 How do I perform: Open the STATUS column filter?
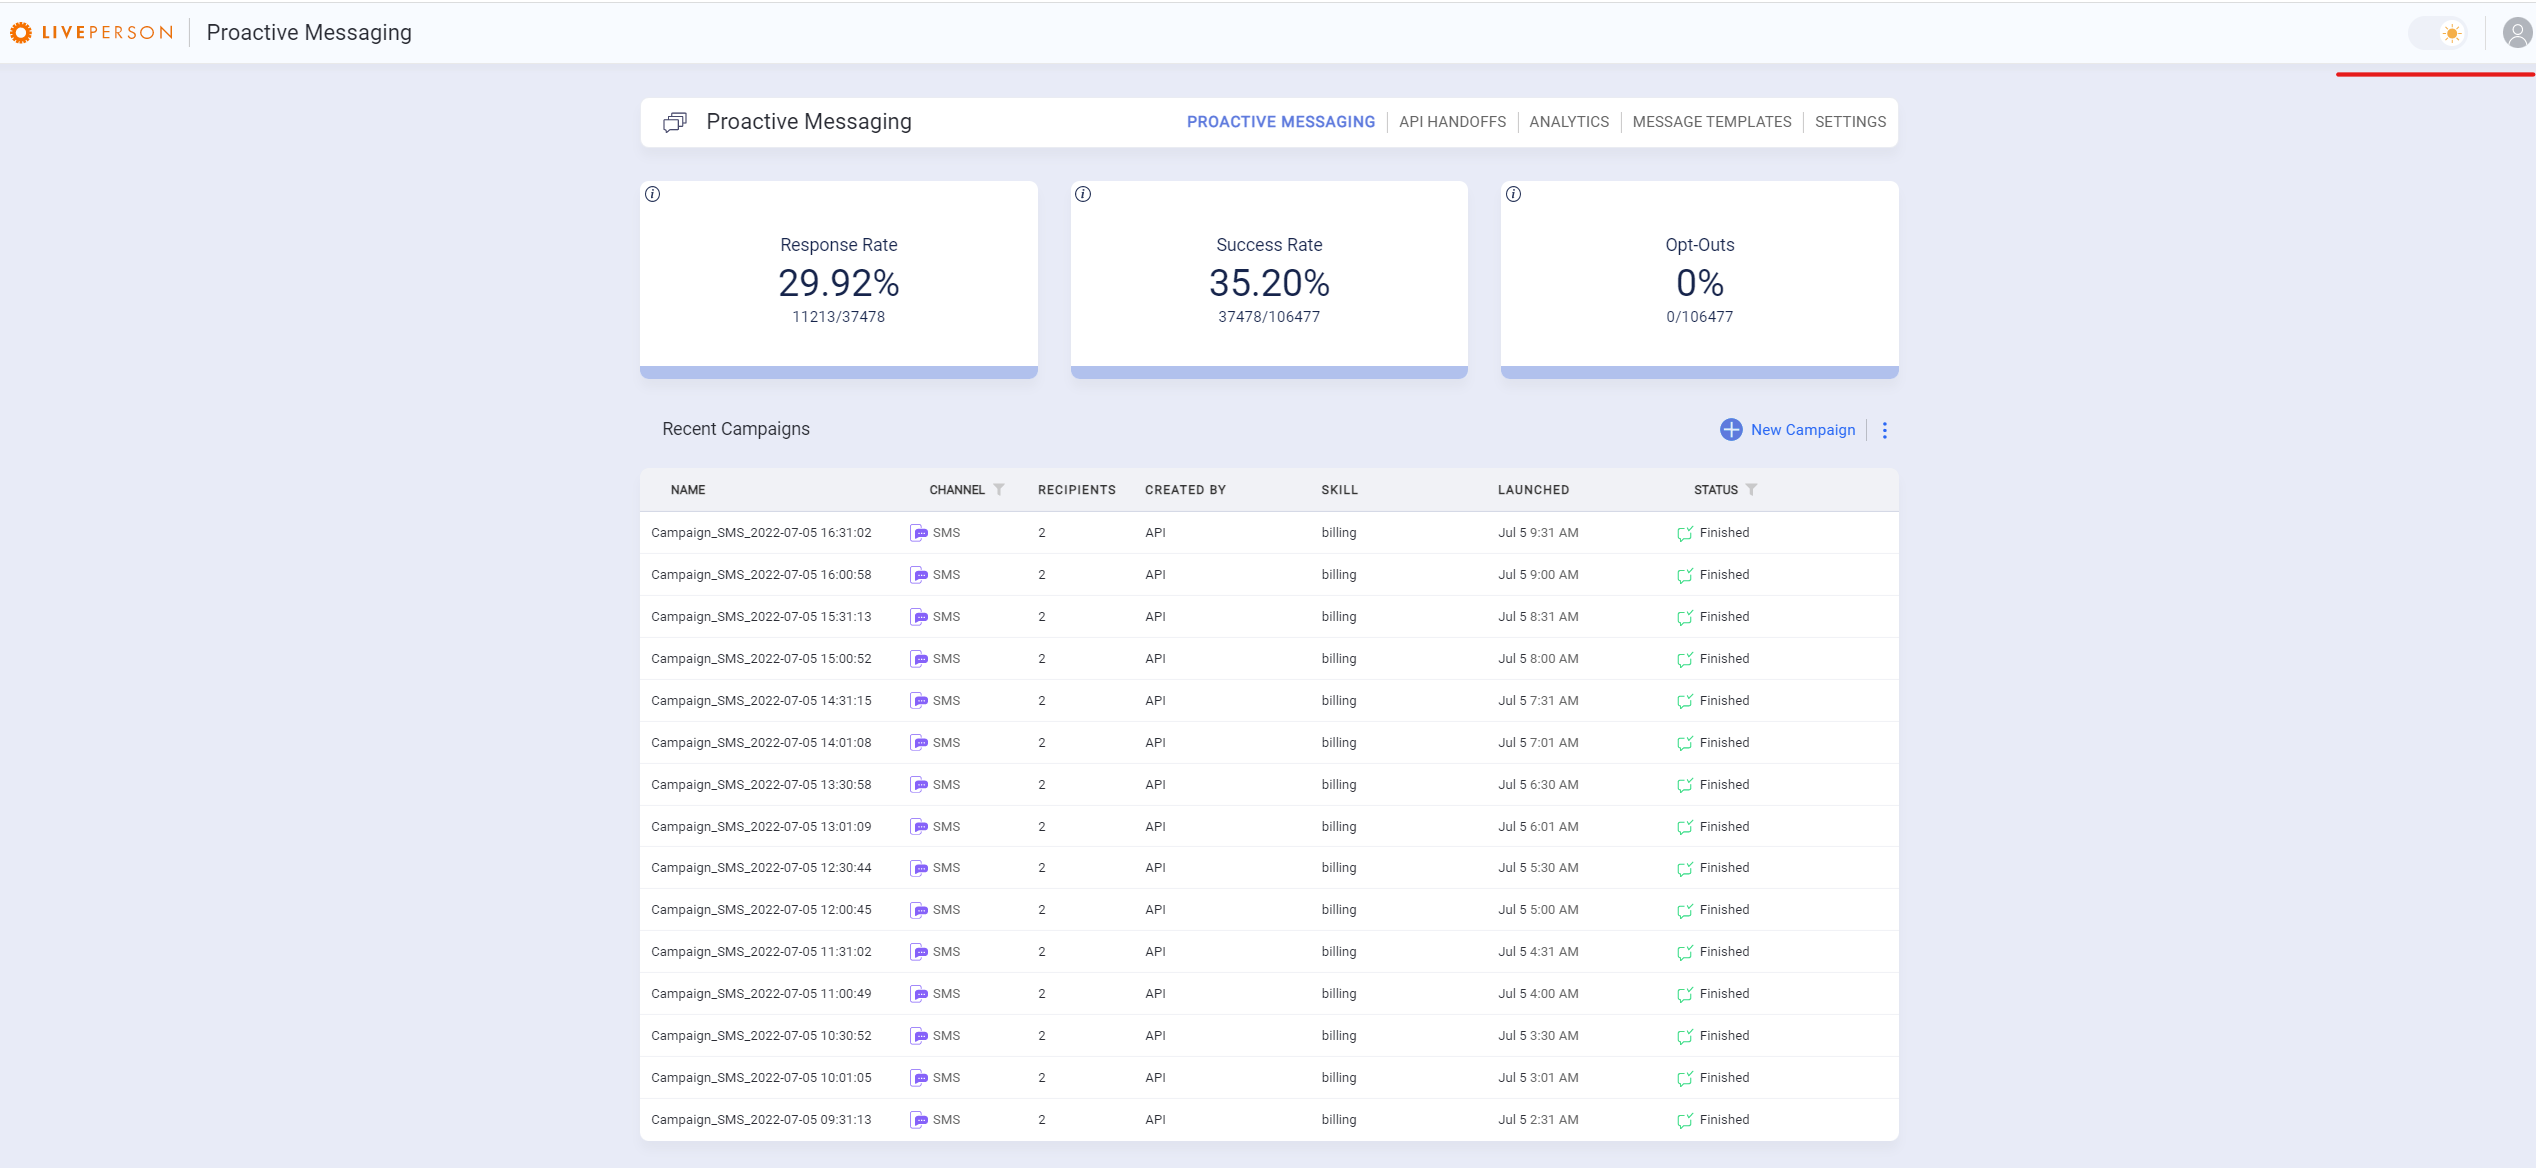coord(1751,490)
